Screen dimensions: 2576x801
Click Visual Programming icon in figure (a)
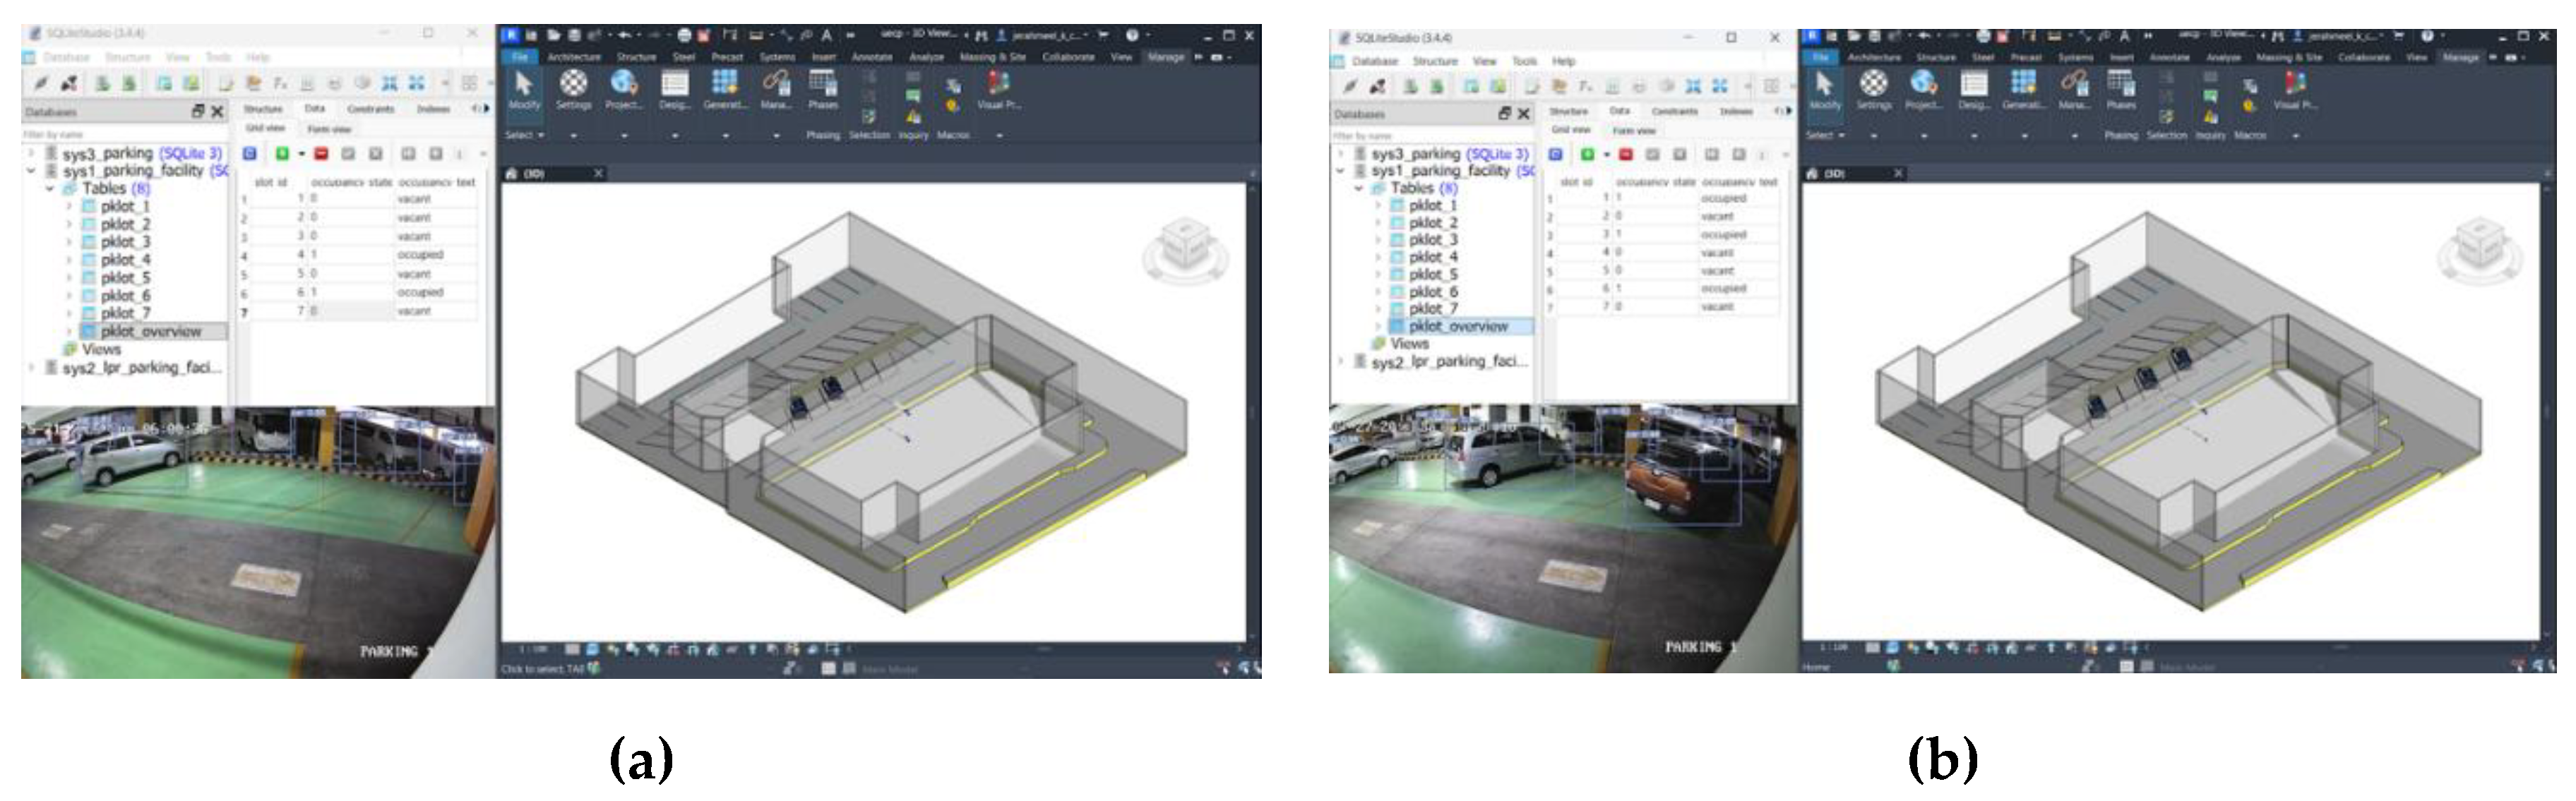(x=997, y=84)
